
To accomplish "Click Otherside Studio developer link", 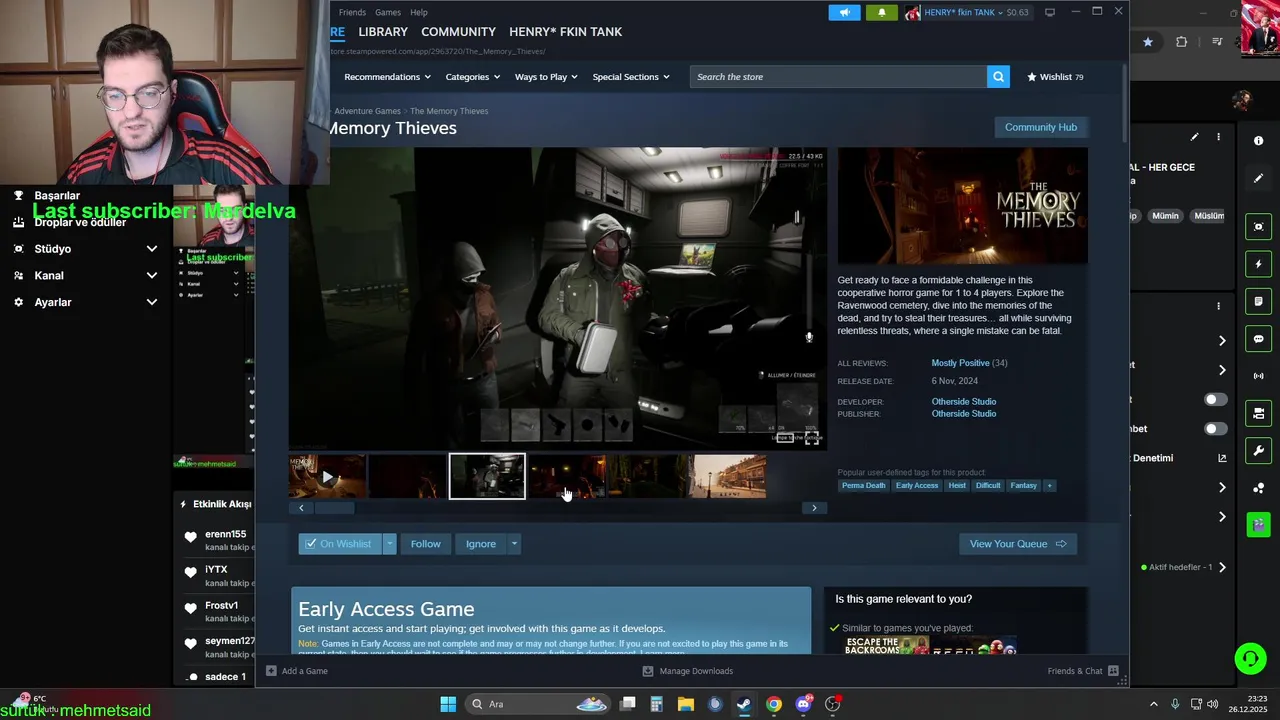I will [964, 402].
